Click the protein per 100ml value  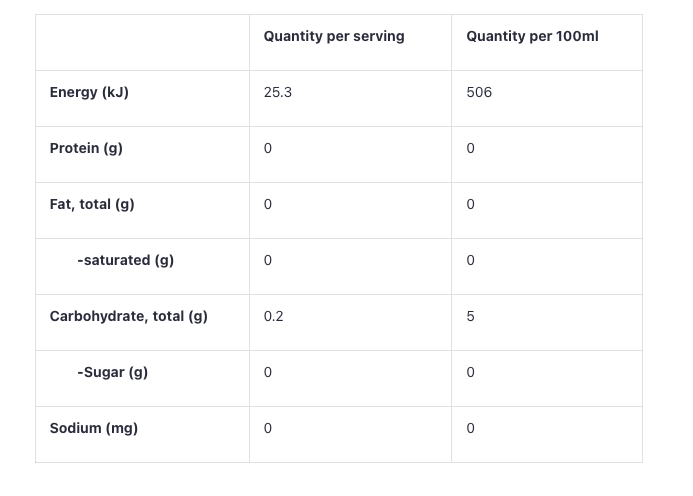click(471, 148)
